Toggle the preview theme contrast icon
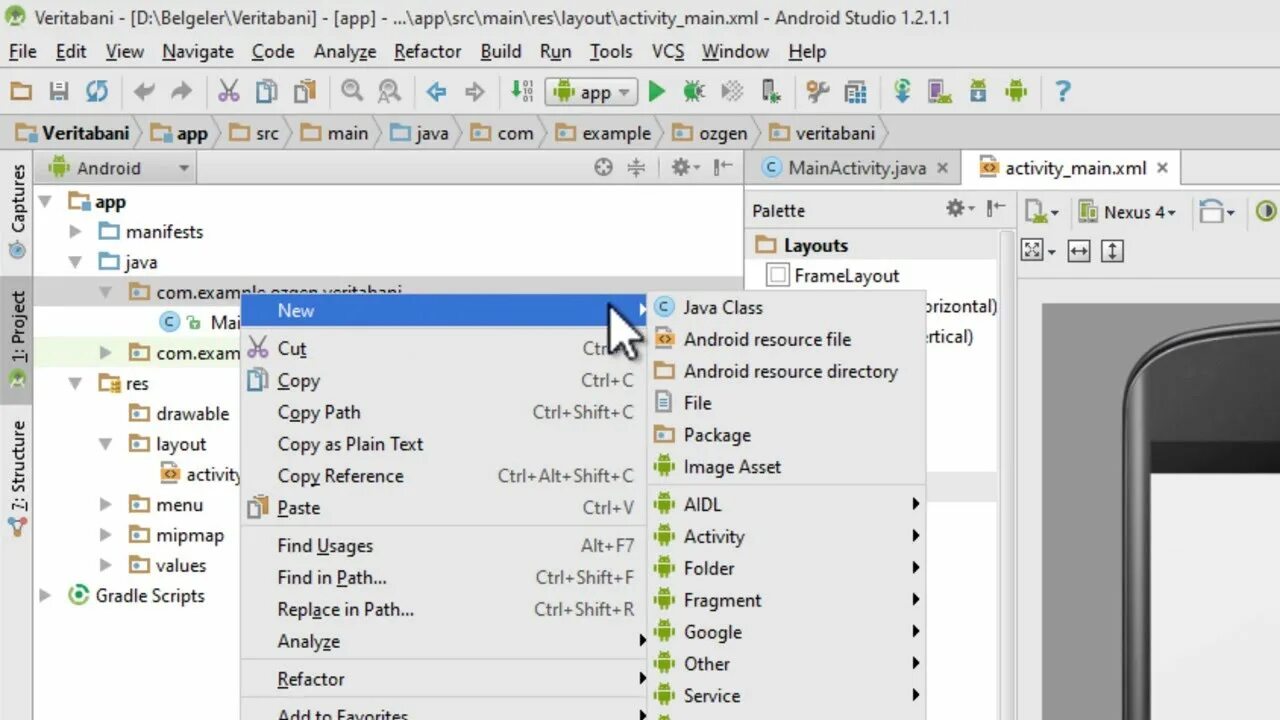Image resolution: width=1280 pixels, height=720 pixels. (x=1267, y=212)
